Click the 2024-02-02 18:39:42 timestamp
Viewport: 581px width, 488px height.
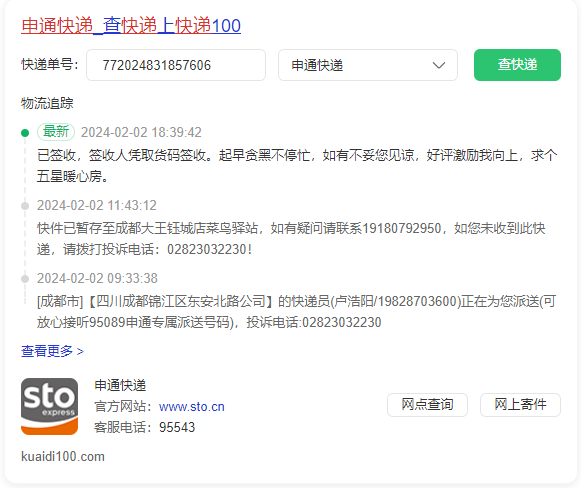(x=141, y=132)
